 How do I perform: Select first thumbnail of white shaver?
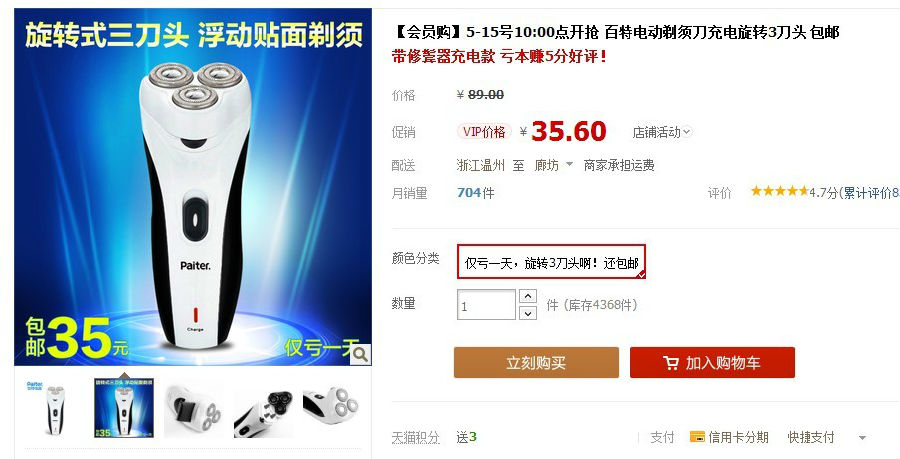point(55,408)
